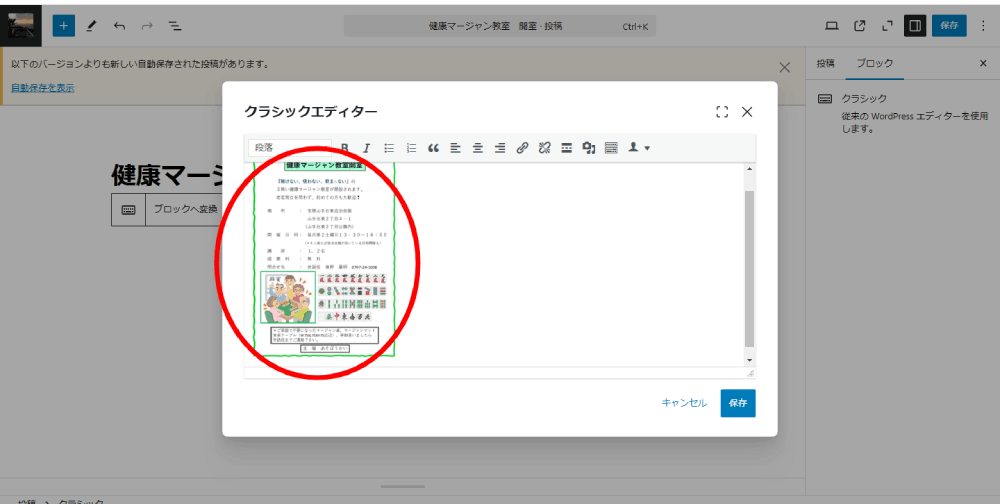Insert Read More tag
This screenshot has width=1000, height=504.
566,148
